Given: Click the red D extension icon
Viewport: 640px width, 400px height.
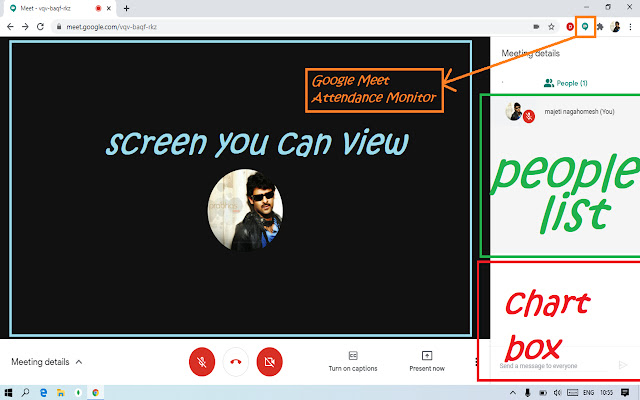Looking at the screenshot, I should point(570,27).
